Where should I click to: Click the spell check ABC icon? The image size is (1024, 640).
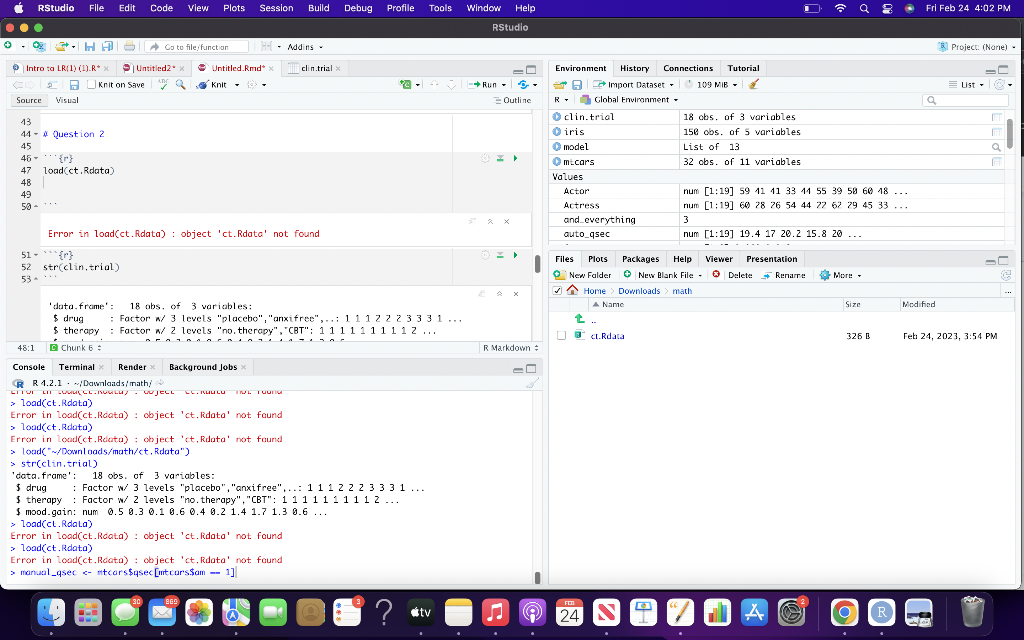click(x=164, y=85)
